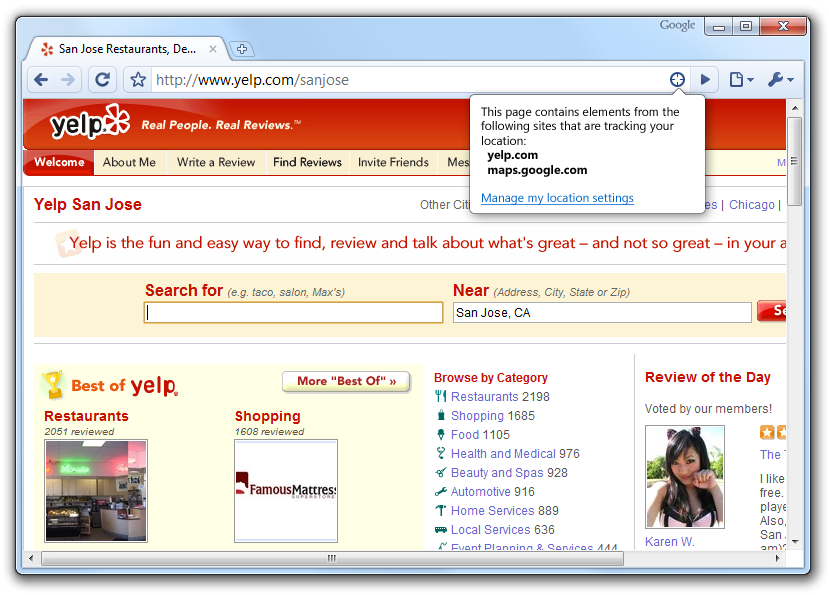Reload the page with the refresh icon
The height and width of the screenshot is (595, 829).
102,80
